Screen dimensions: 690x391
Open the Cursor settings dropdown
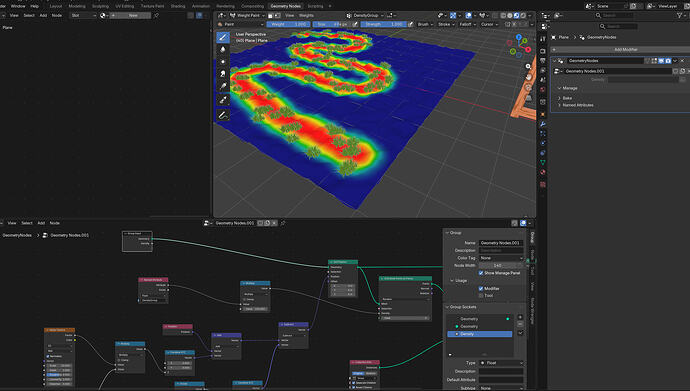[489, 24]
